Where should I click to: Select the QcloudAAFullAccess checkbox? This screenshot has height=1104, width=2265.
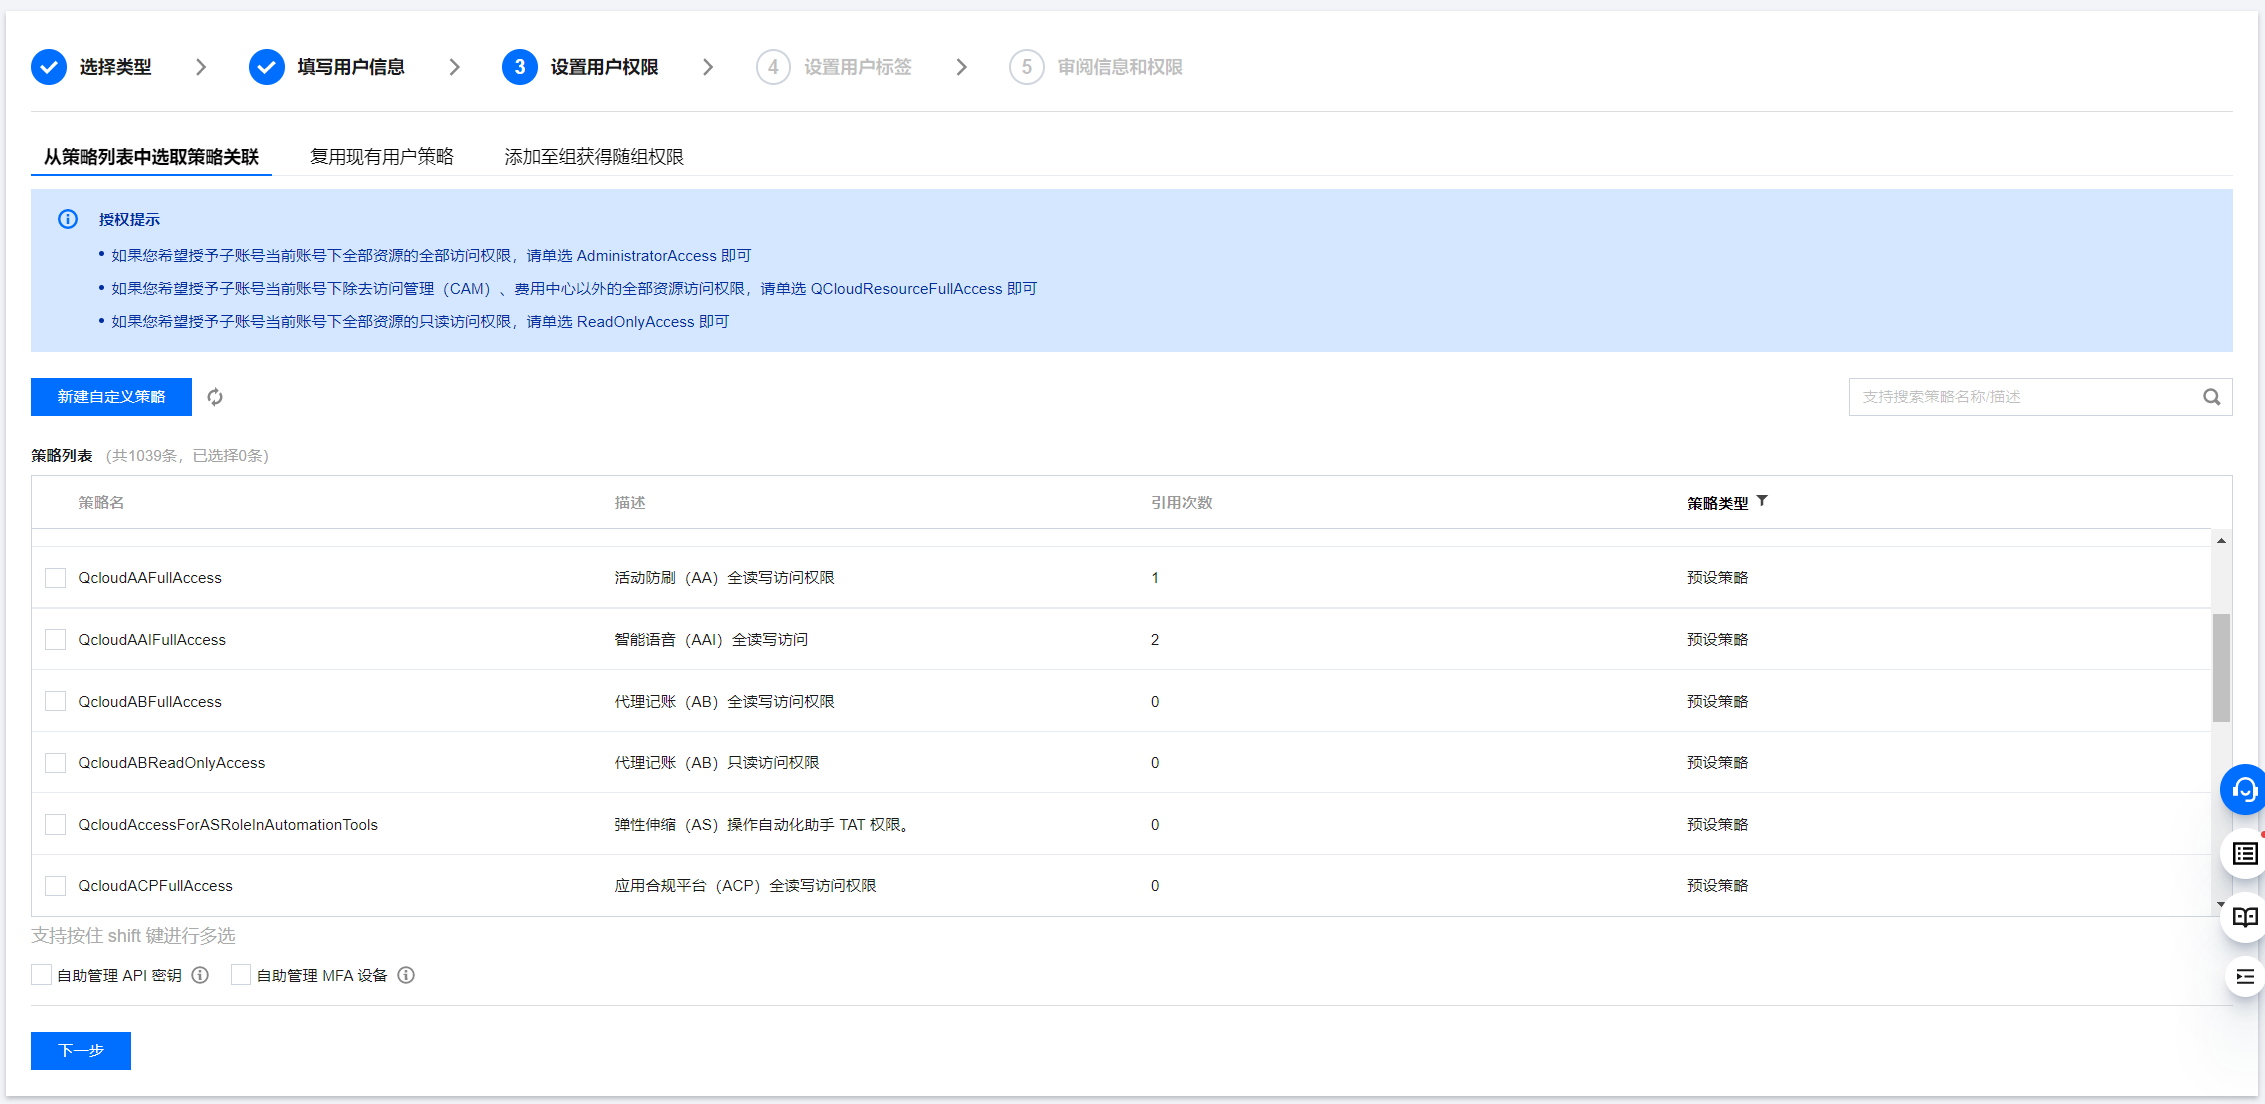click(x=56, y=578)
